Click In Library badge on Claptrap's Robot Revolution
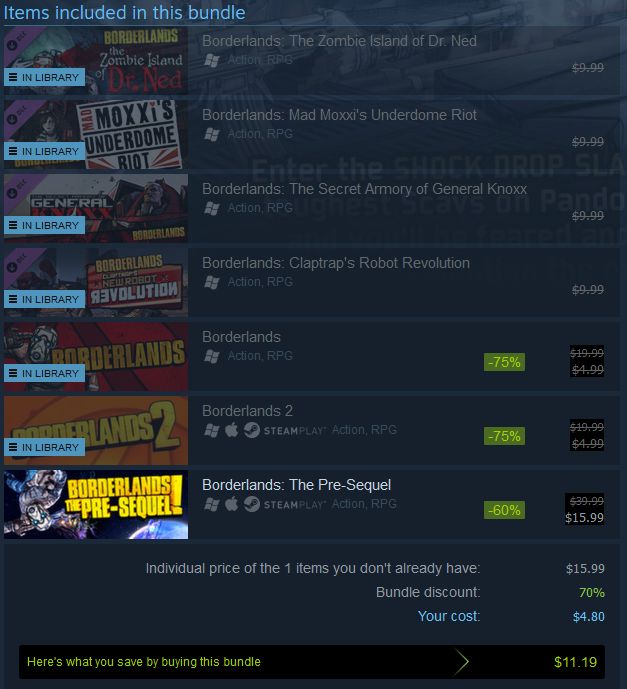 [x=44, y=299]
